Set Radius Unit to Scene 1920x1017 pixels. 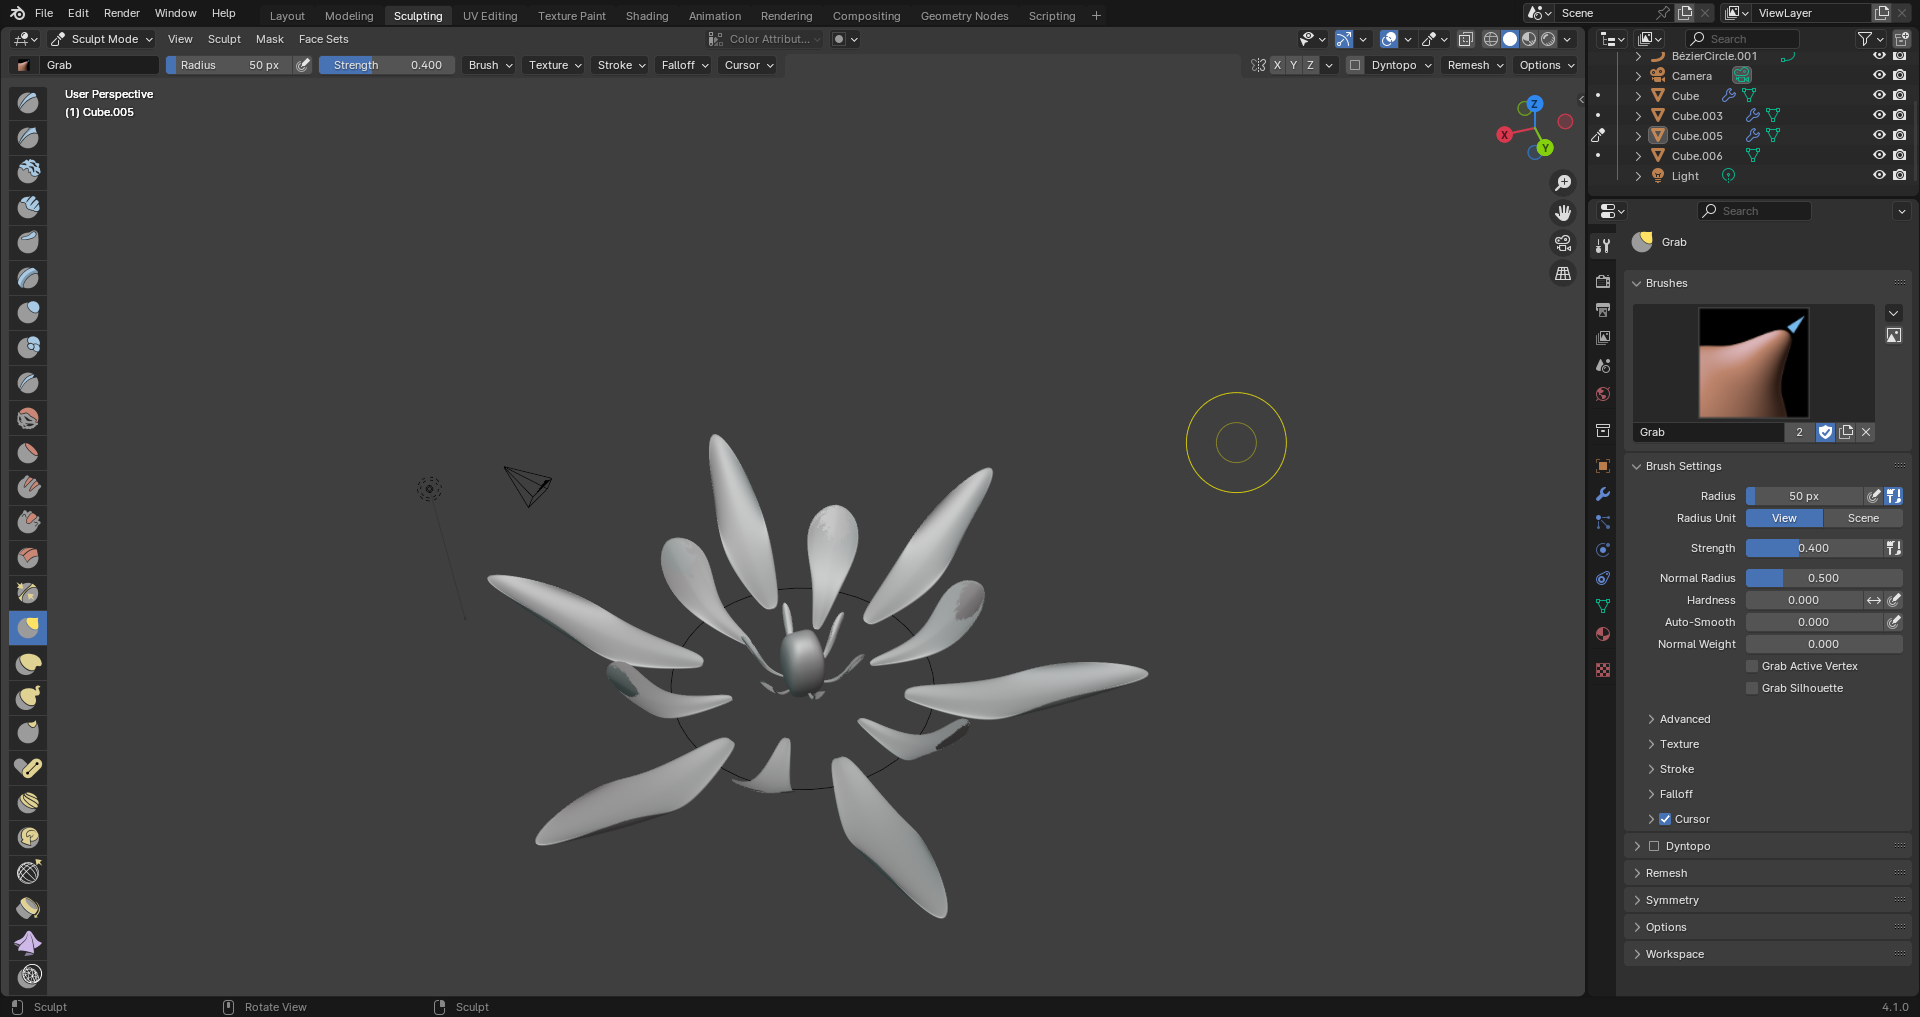pyautogui.click(x=1863, y=518)
